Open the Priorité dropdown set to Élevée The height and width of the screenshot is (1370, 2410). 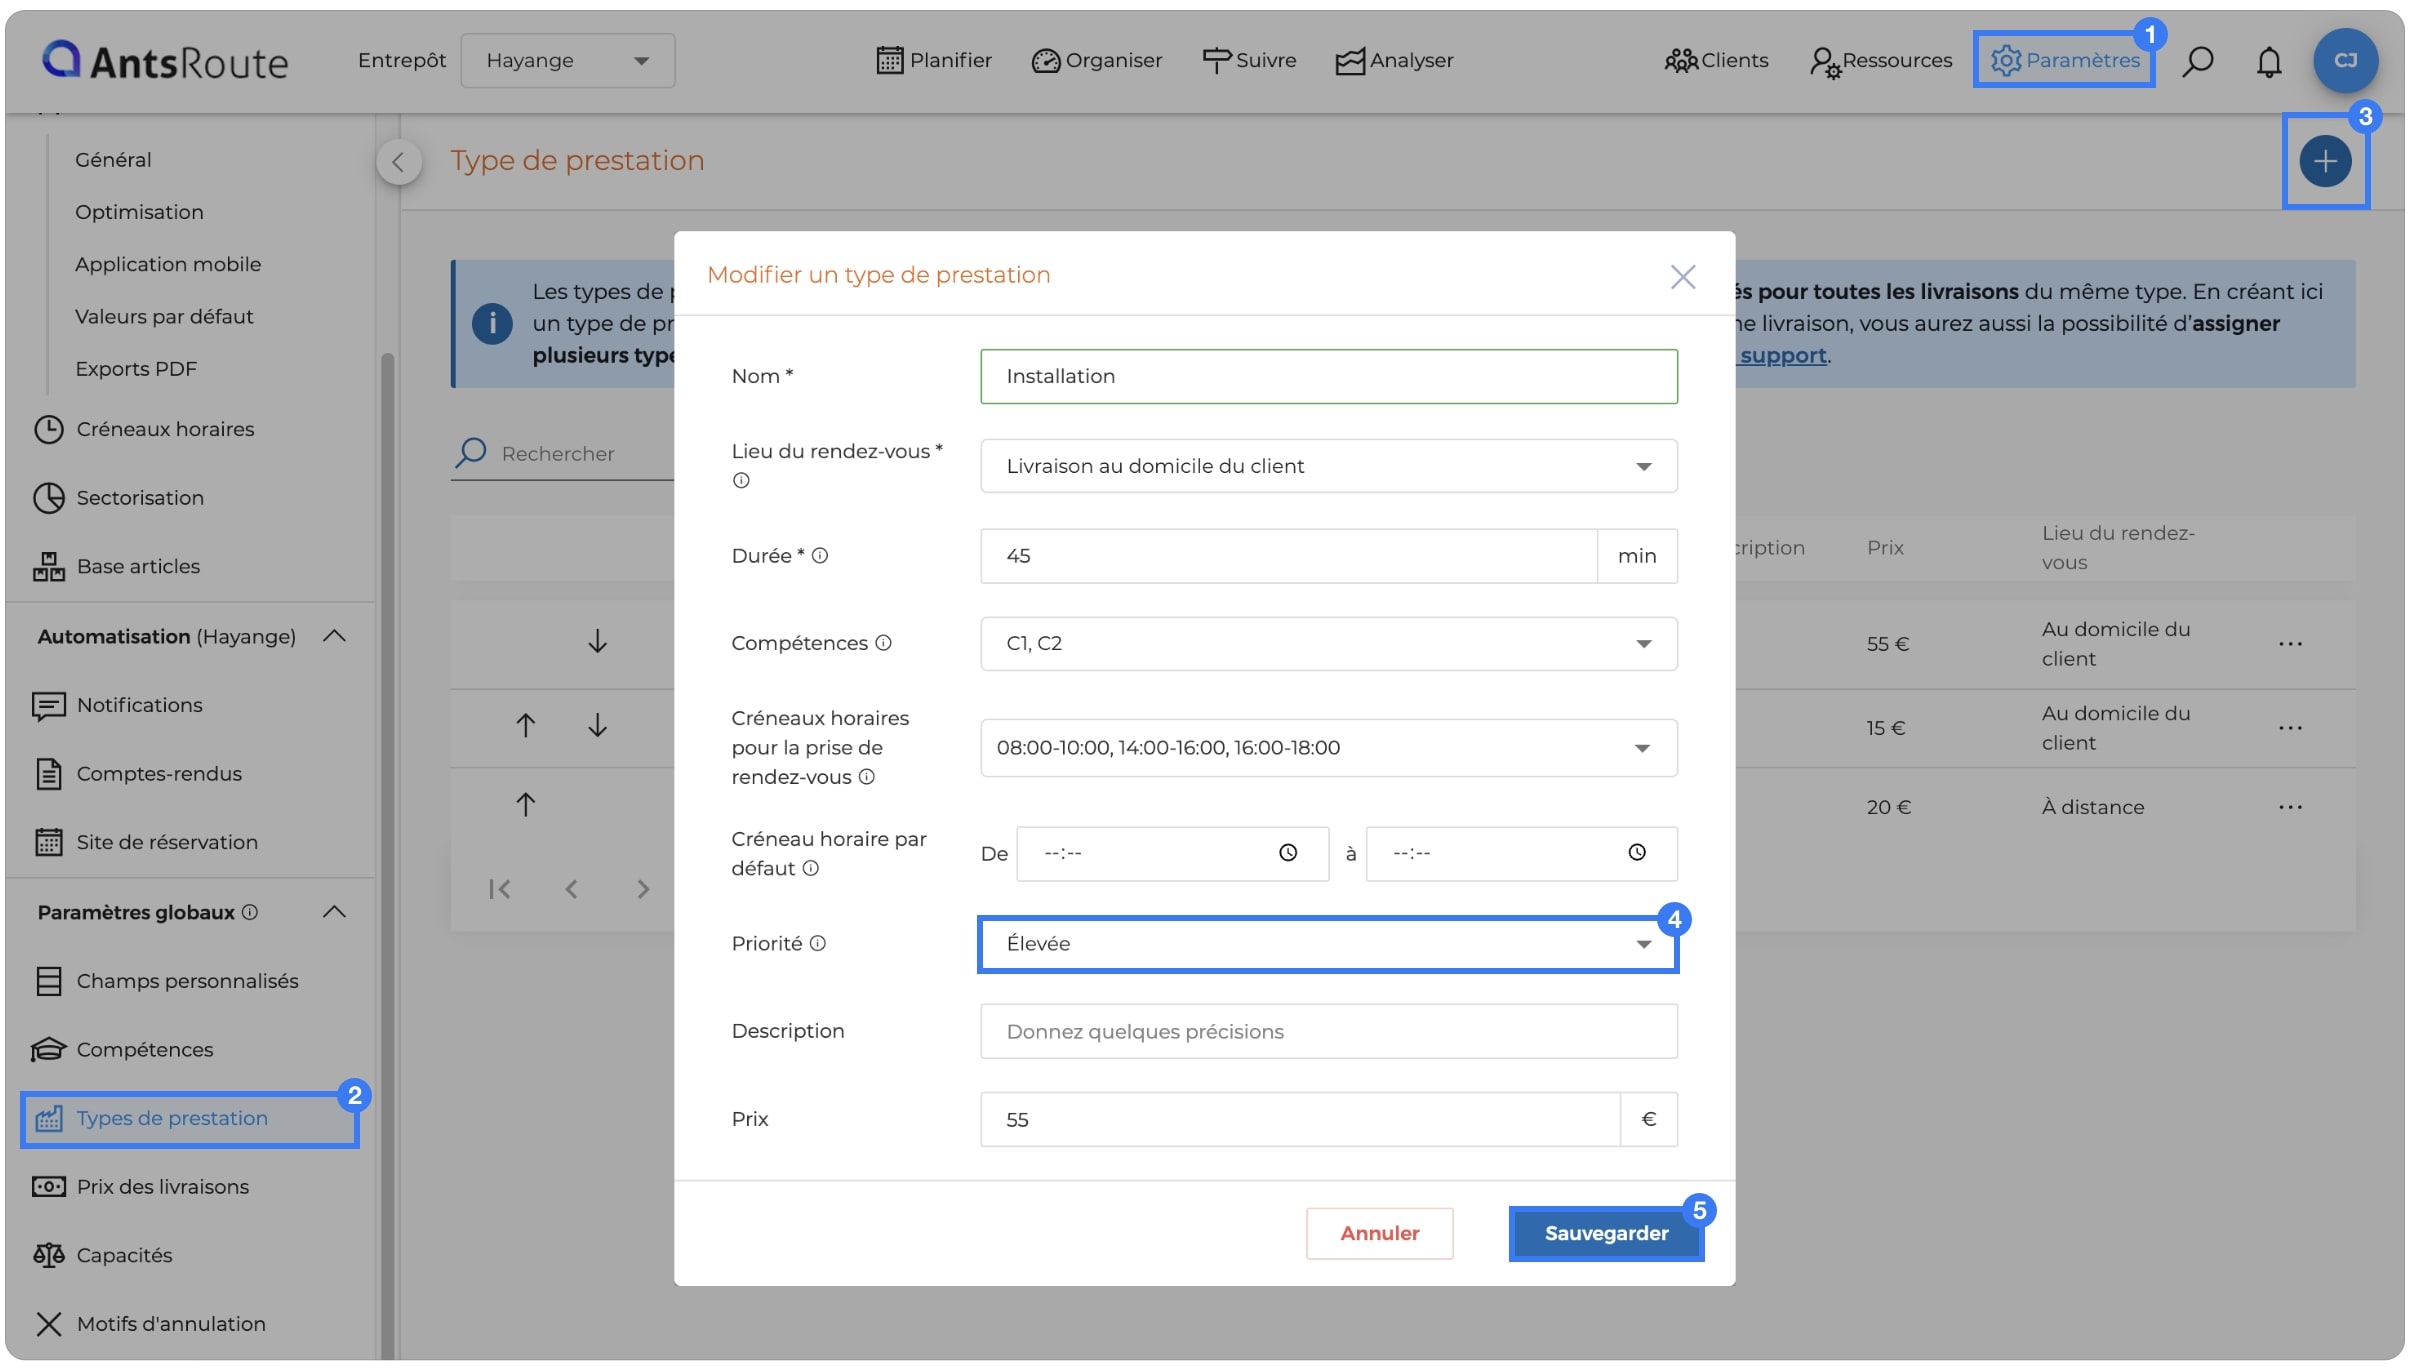point(1328,944)
